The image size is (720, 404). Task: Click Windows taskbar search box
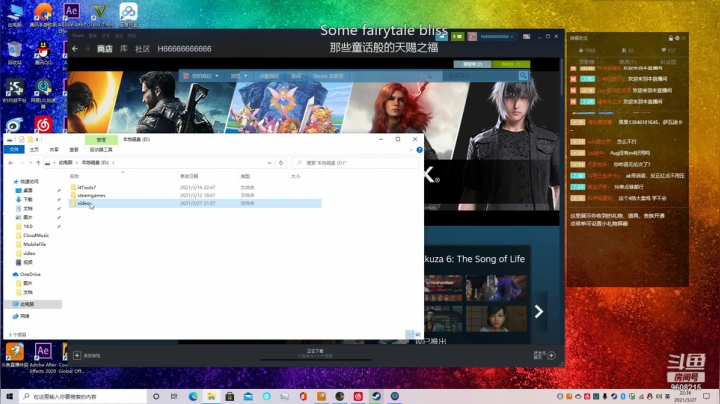pyautogui.click(x=83, y=396)
